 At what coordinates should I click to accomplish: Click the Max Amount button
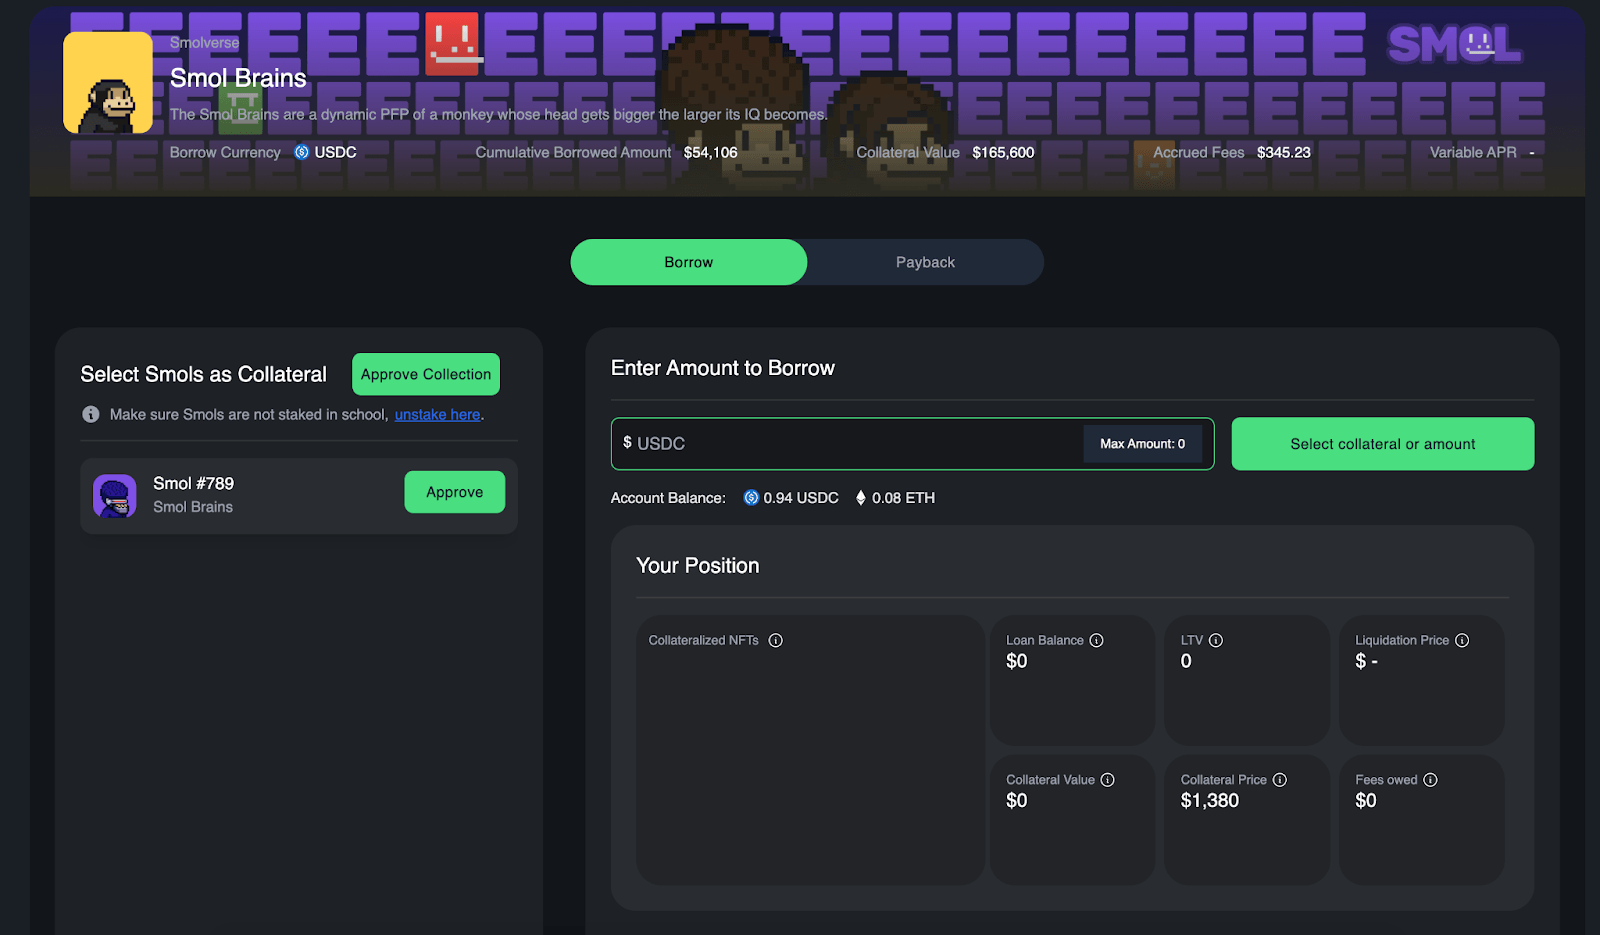pos(1143,444)
